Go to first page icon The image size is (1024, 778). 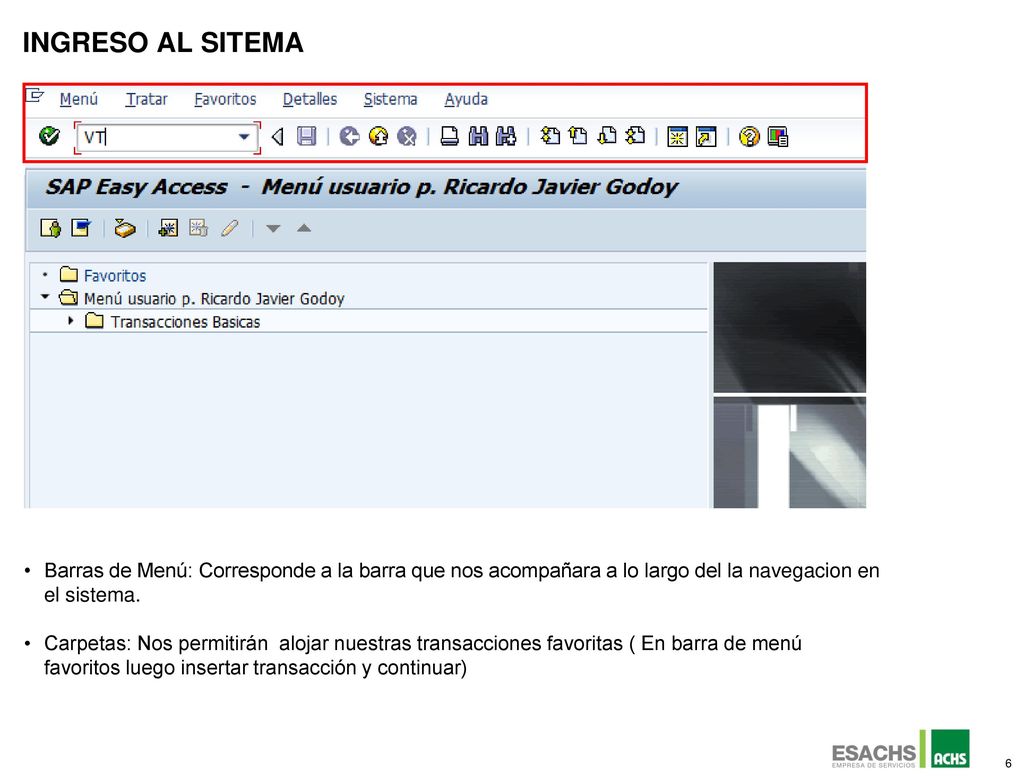tap(551, 136)
